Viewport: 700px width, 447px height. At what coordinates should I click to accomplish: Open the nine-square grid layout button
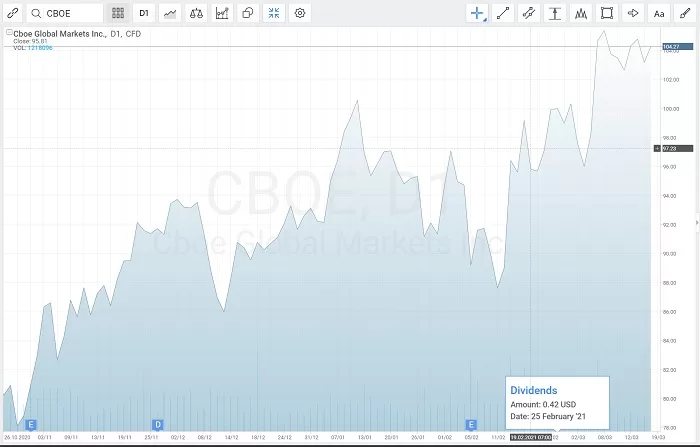pyautogui.click(x=118, y=13)
